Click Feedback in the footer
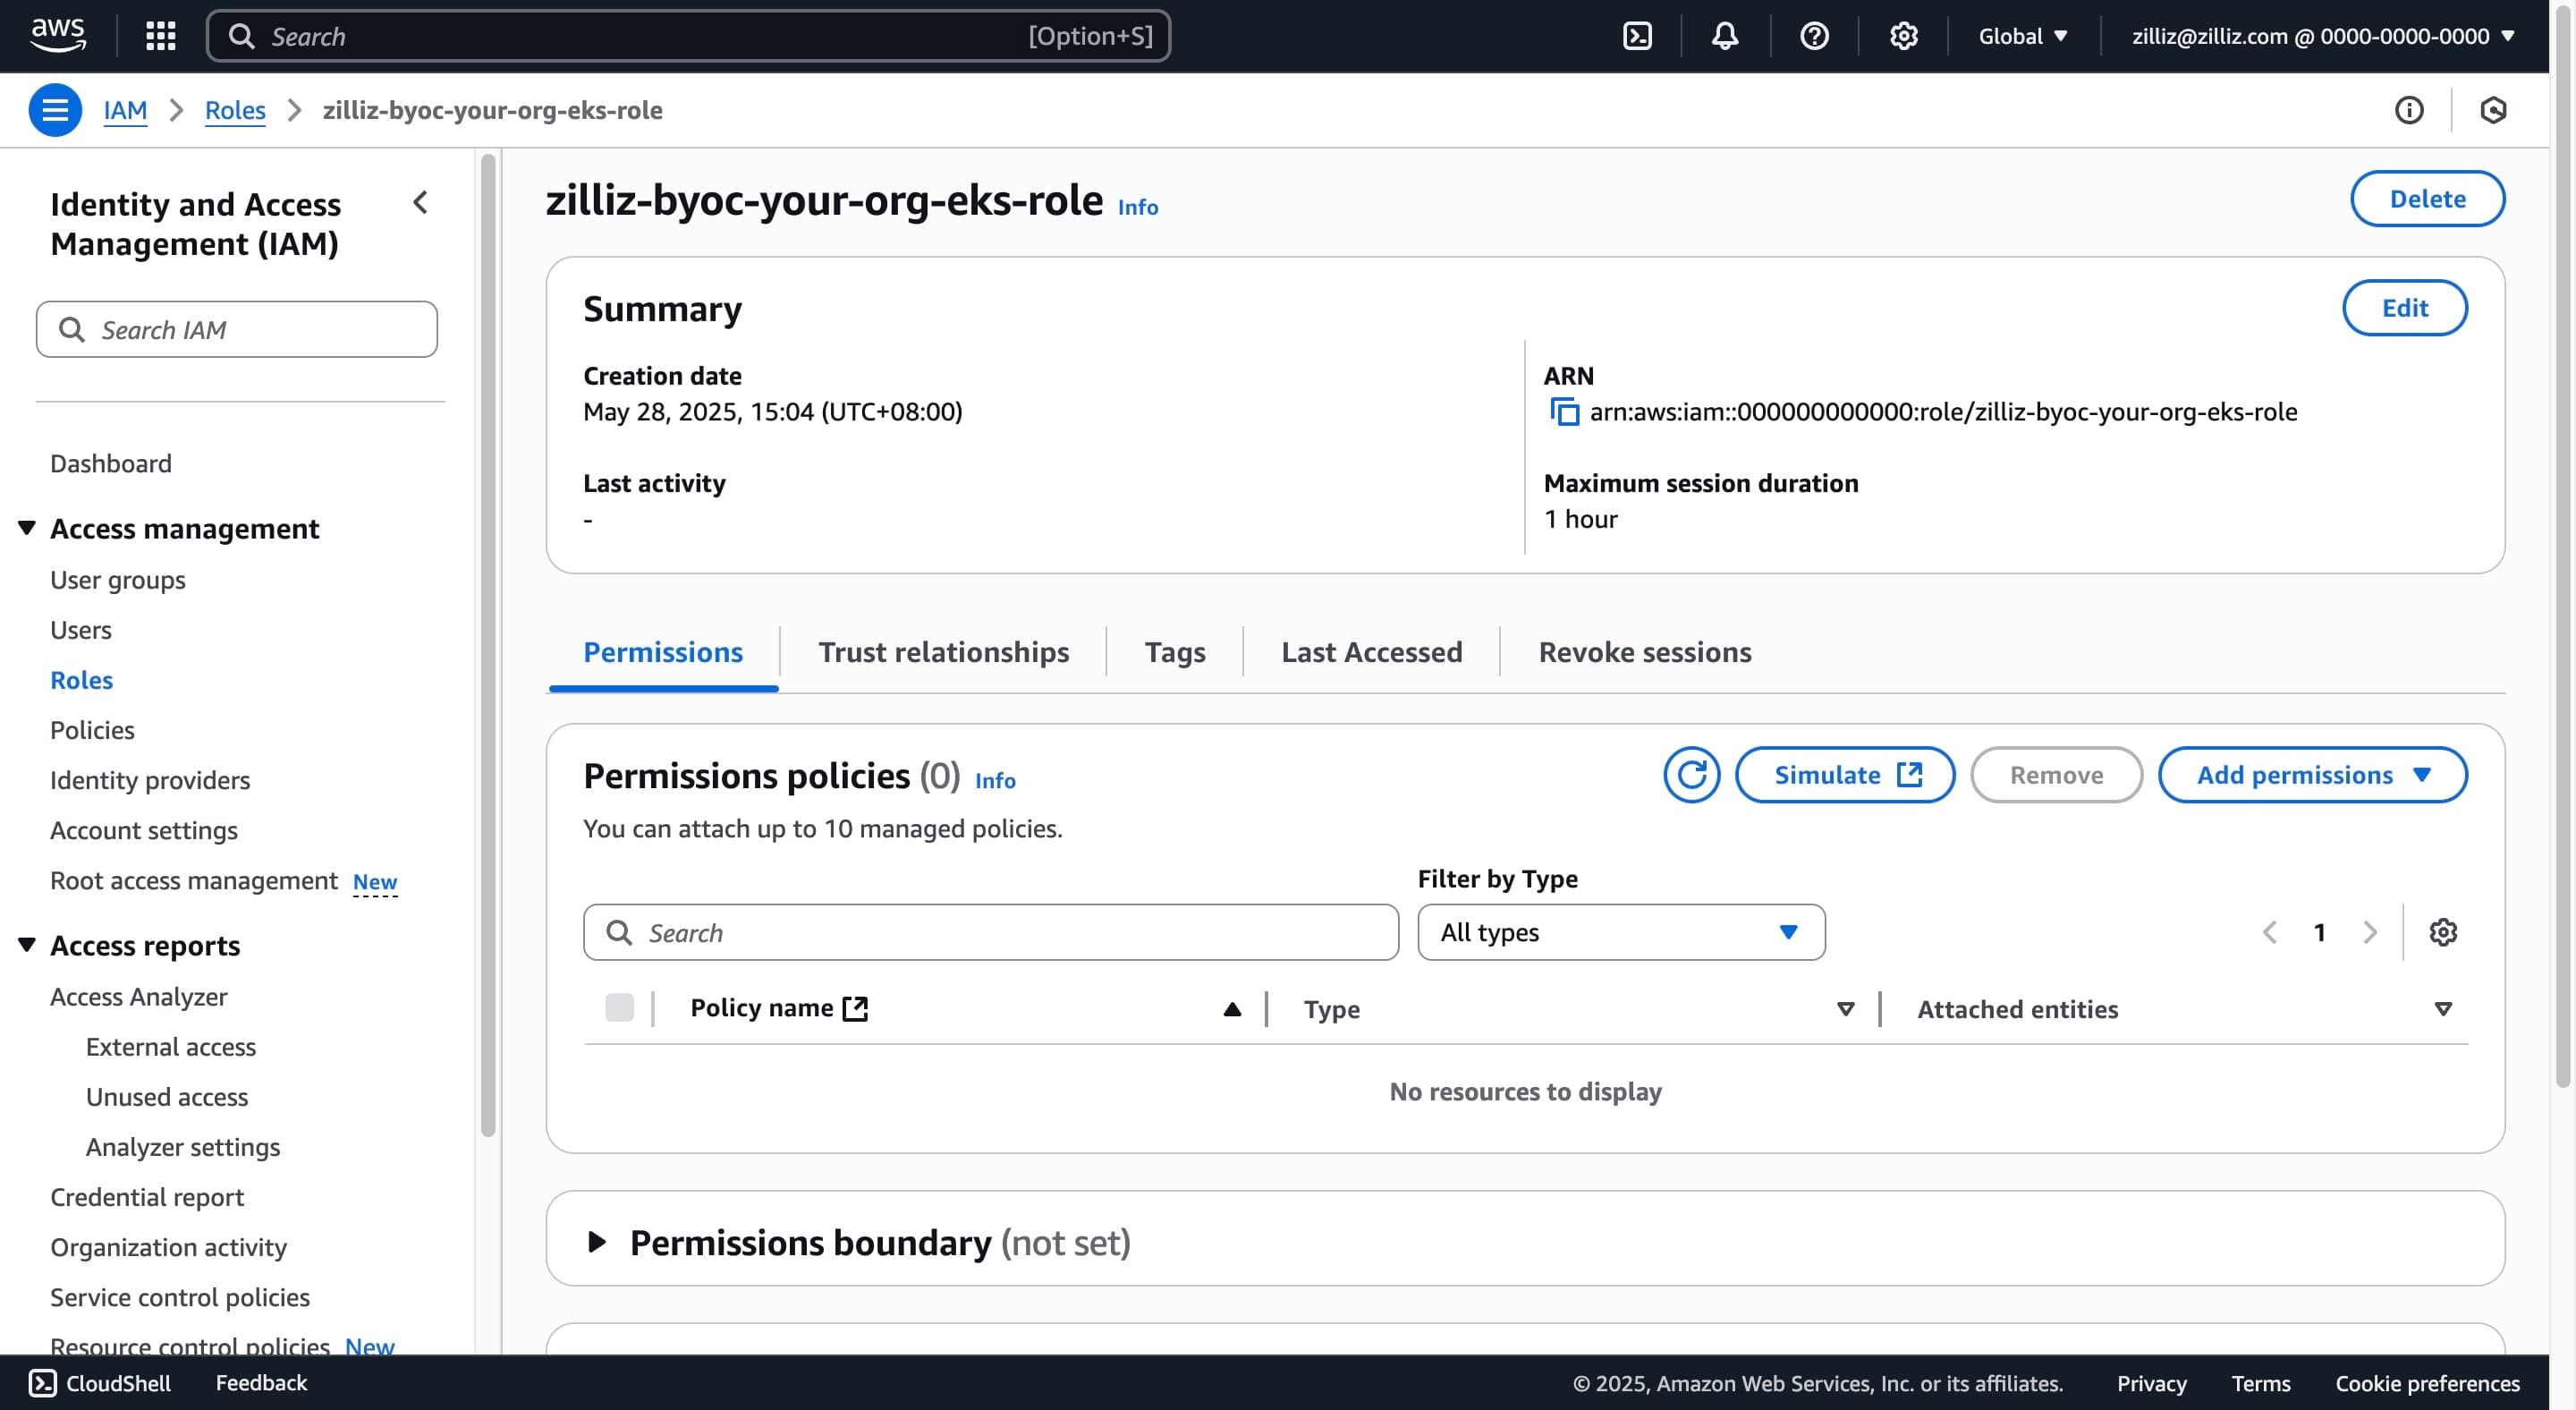This screenshot has width=2576, height=1410. 261,1383
